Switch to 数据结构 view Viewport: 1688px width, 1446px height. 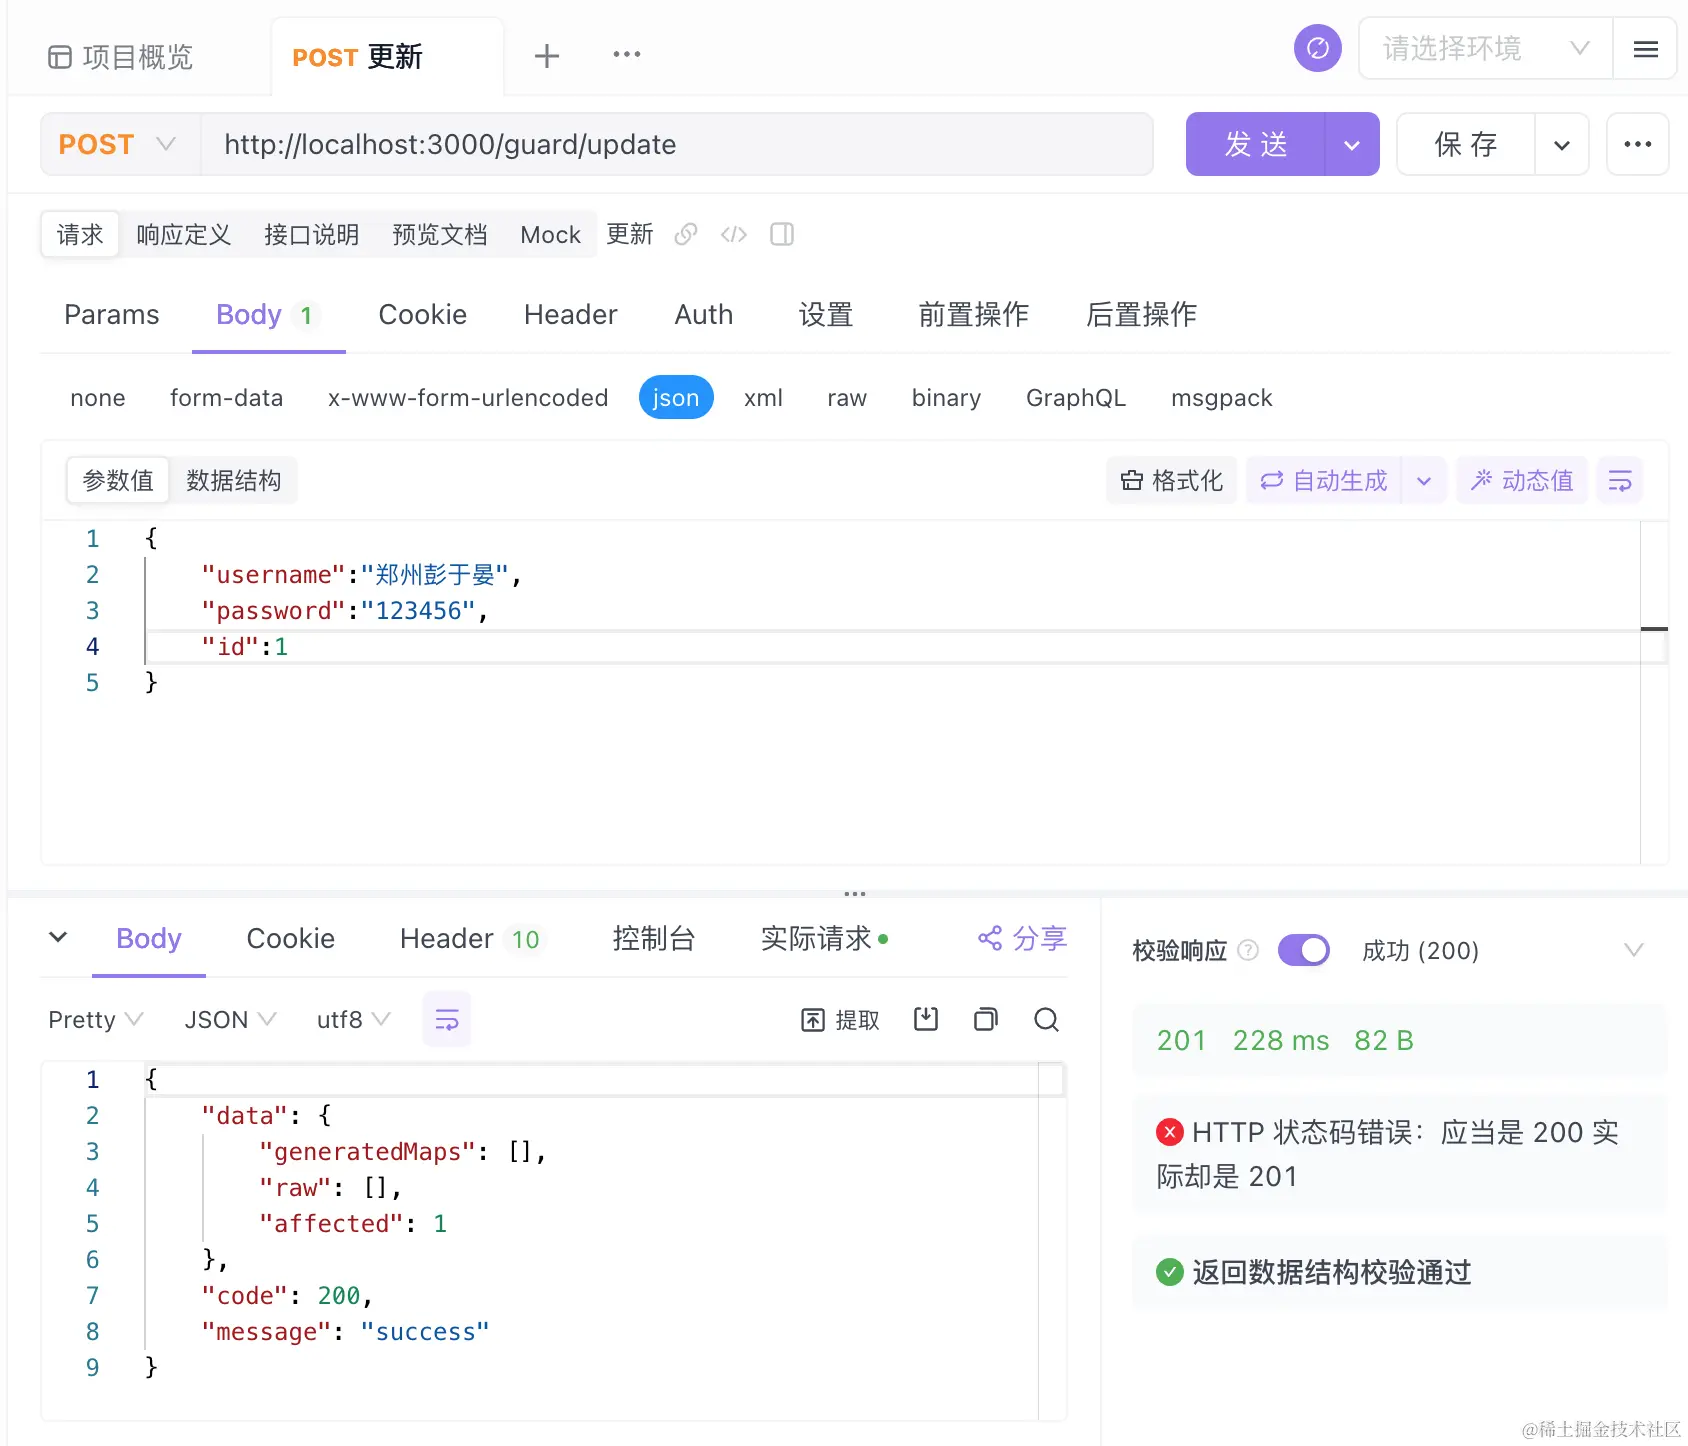(233, 481)
